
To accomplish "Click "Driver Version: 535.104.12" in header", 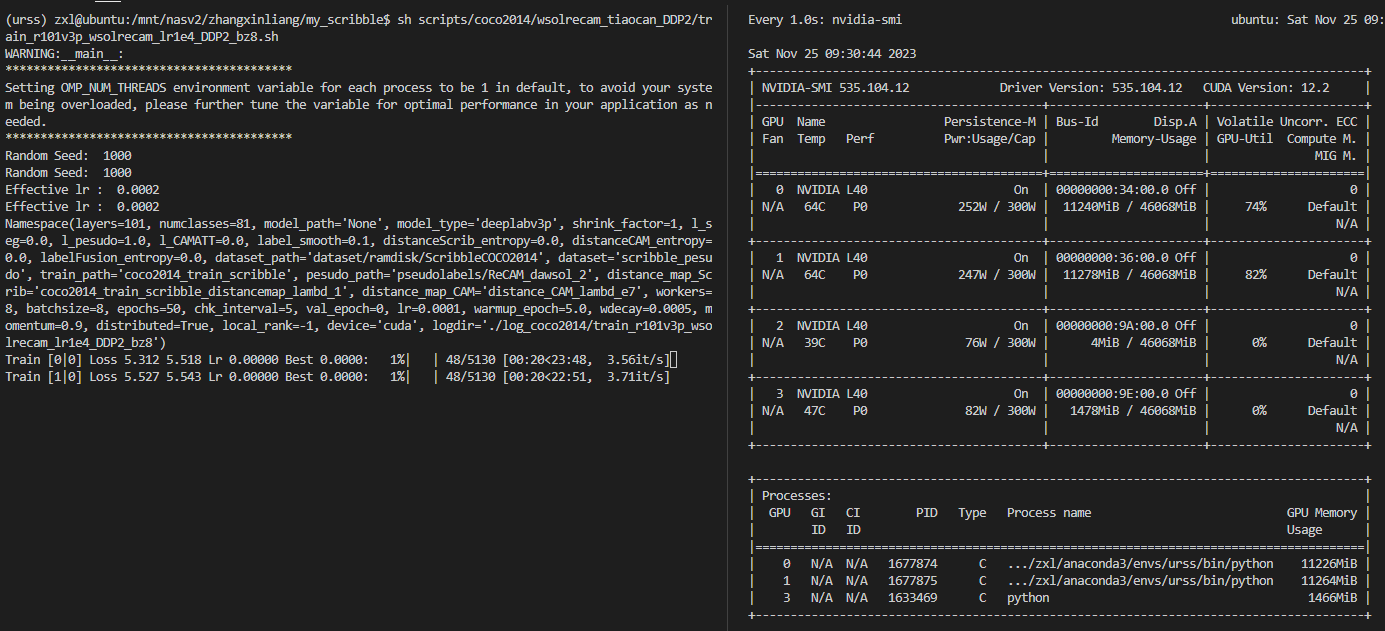I will point(1091,87).
